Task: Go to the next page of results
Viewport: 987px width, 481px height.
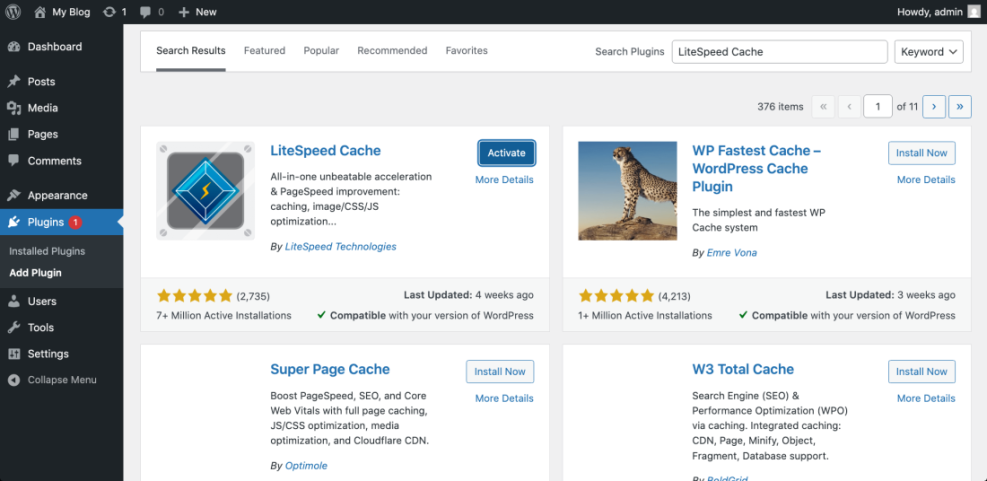Action: pos(934,106)
